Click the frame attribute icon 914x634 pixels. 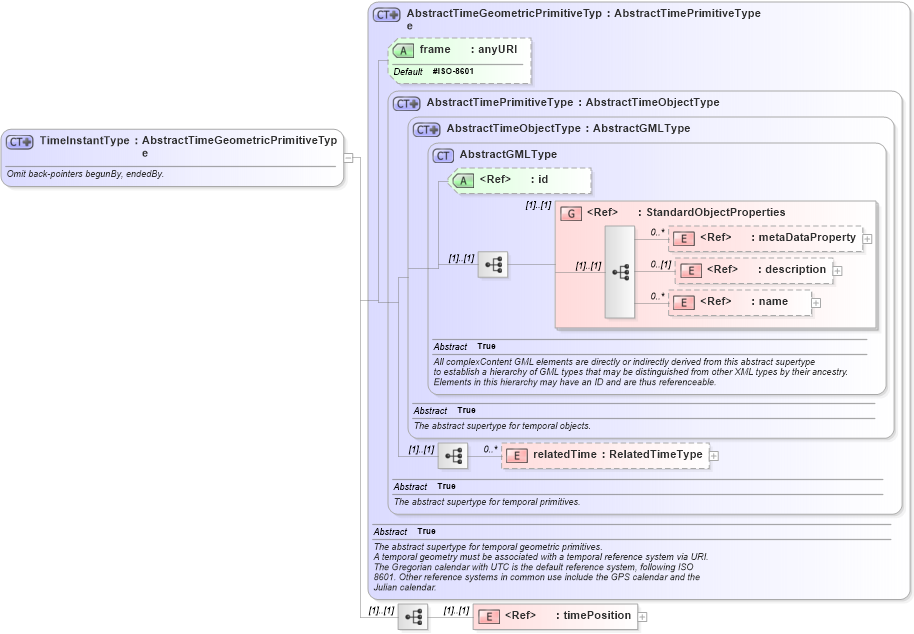point(404,49)
